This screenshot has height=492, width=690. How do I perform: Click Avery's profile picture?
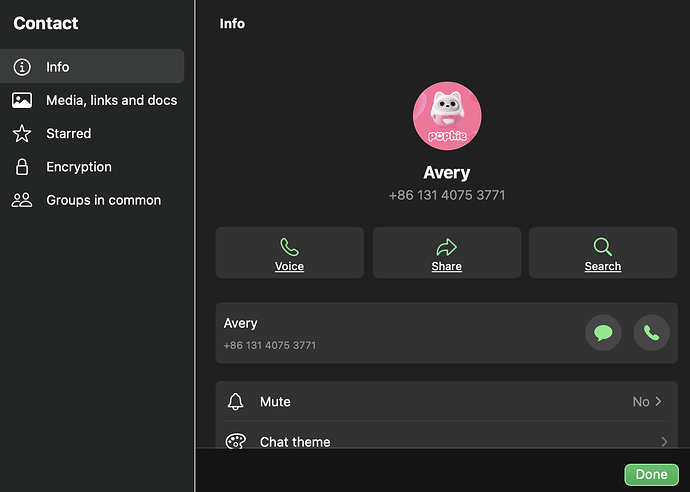[x=447, y=116]
